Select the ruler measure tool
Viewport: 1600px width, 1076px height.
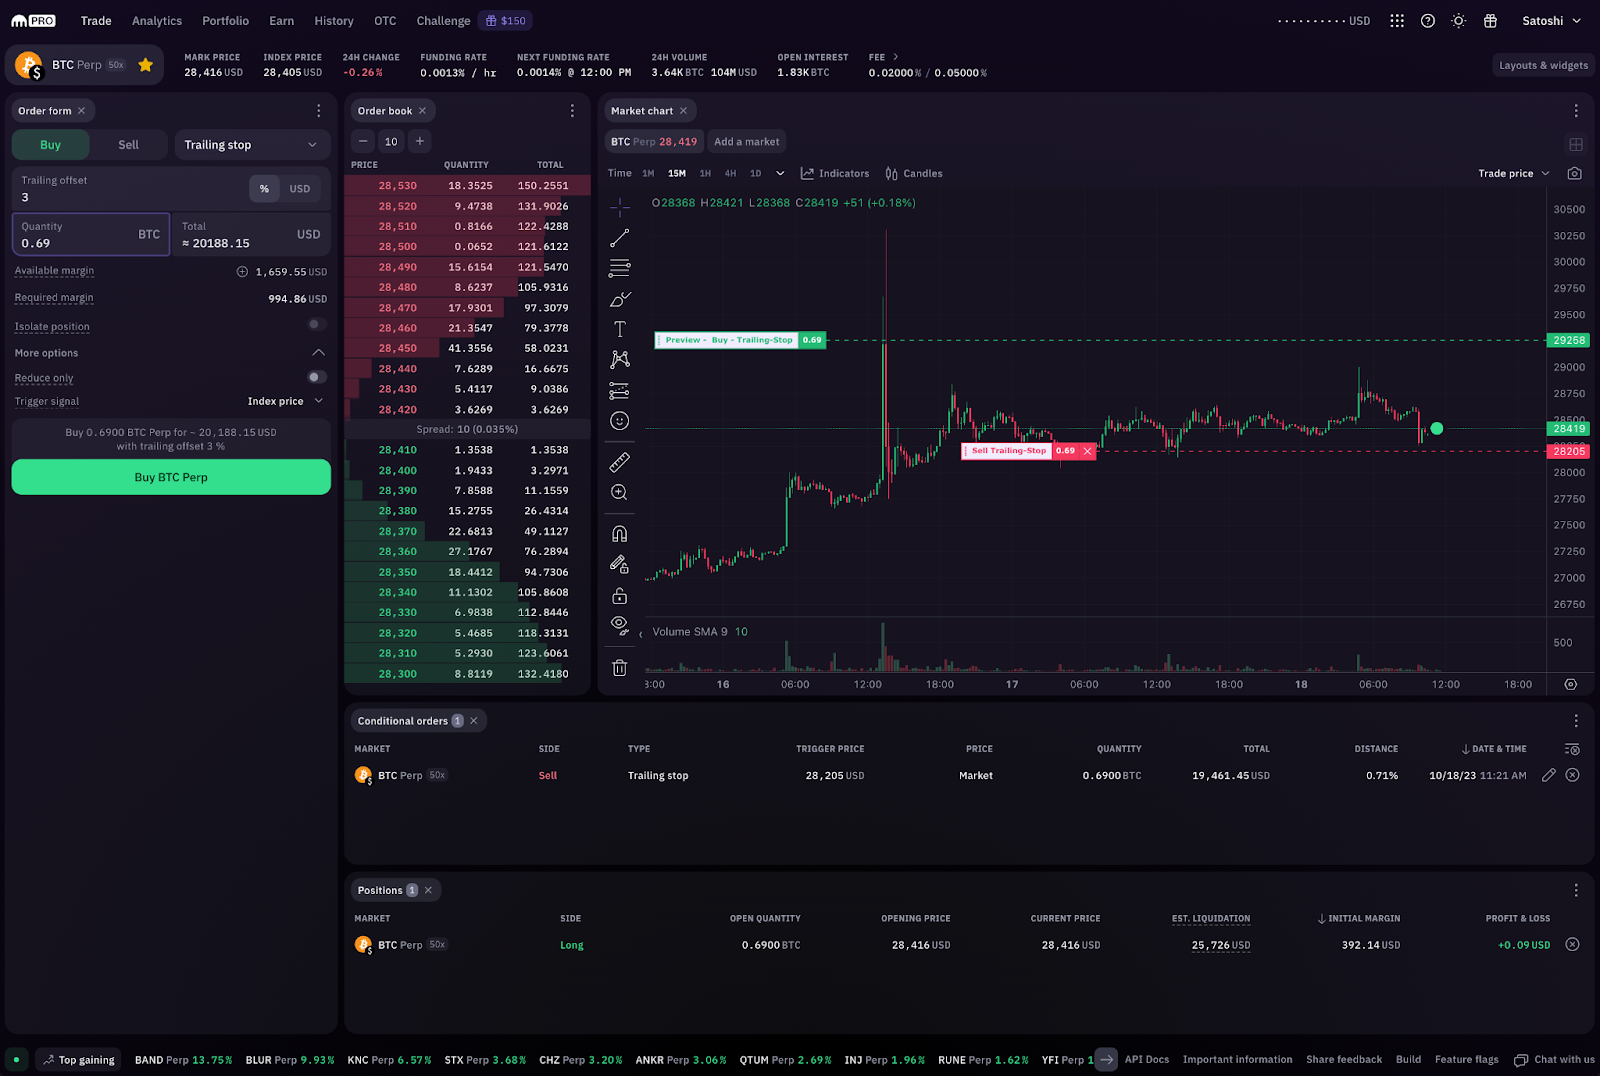tap(620, 462)
